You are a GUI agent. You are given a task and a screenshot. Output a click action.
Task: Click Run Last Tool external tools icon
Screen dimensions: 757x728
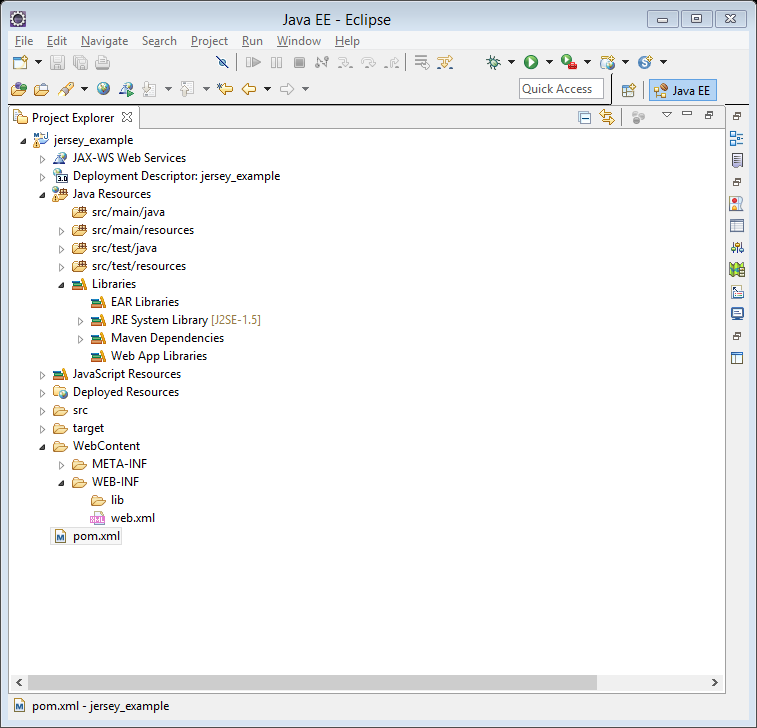click(x=569, y=62)
